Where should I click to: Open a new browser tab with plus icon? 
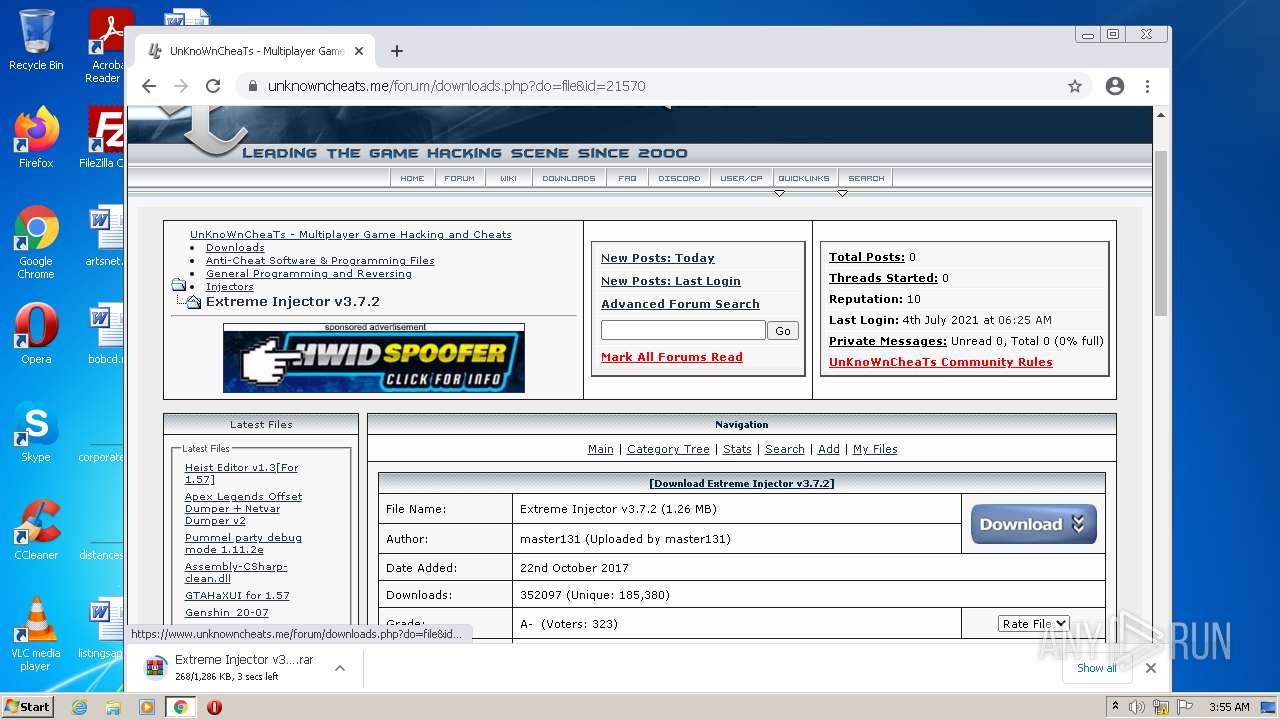(397, 51)
